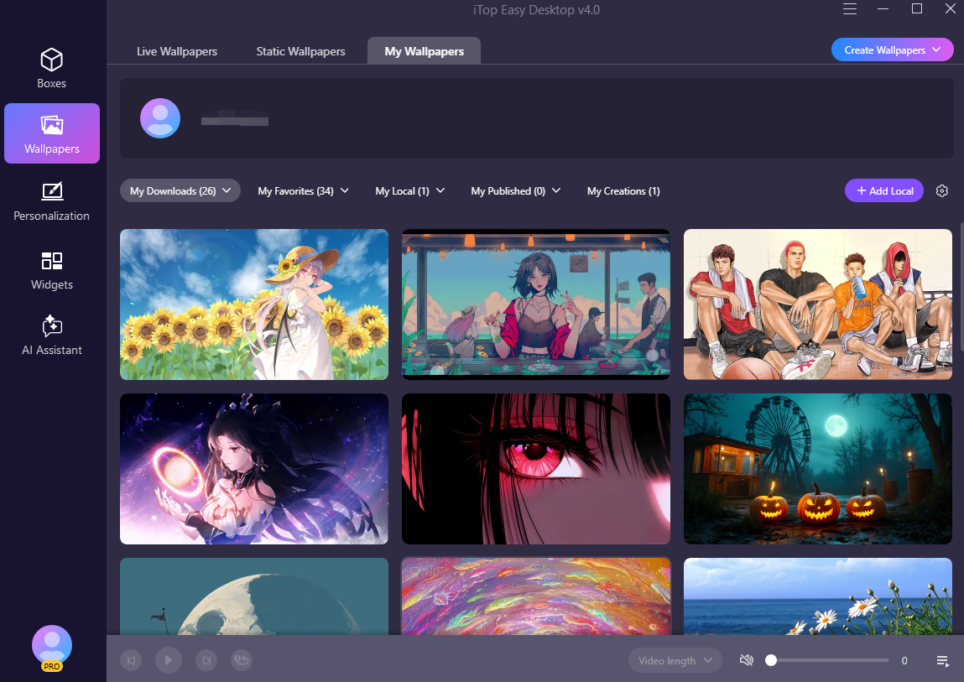This screenshot has width=964, height=682.
Task: Click the PRO account avatar
Action: pyautogui.click(x=52, y=648)
